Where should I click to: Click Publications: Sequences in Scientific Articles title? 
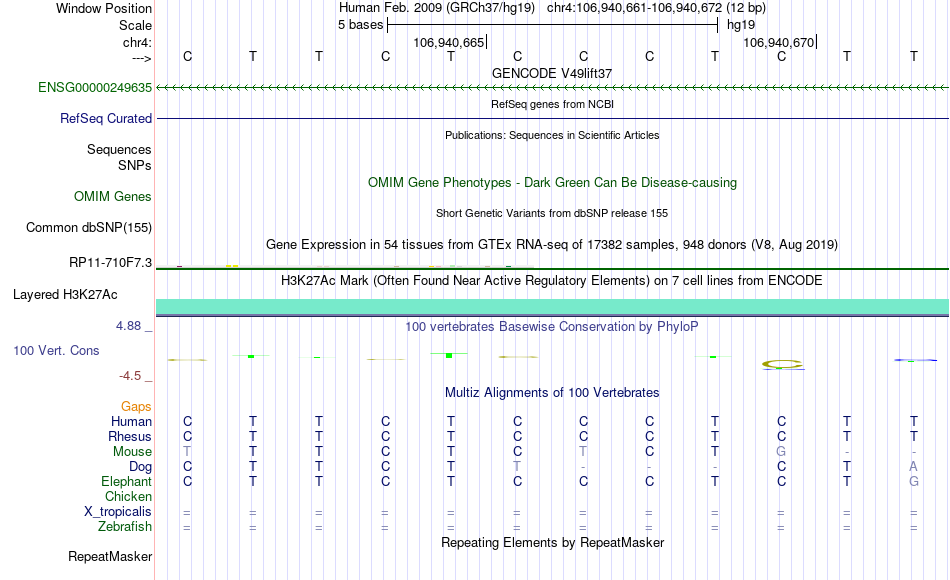pyautogui.click(x=552, y=135)
